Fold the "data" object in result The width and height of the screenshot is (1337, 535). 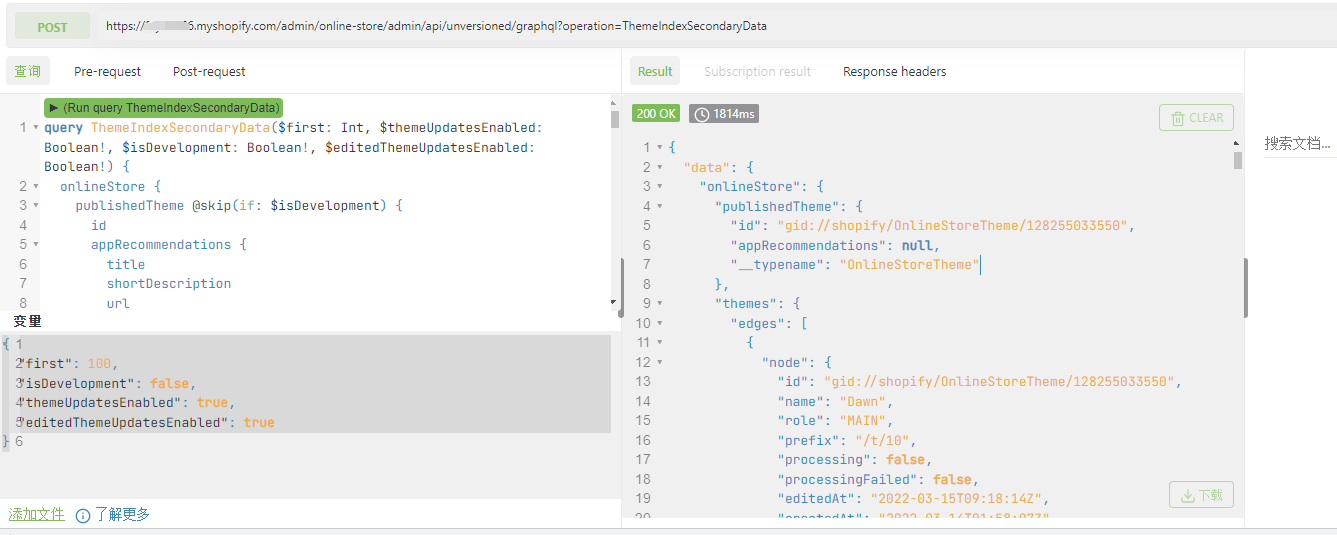660,167
